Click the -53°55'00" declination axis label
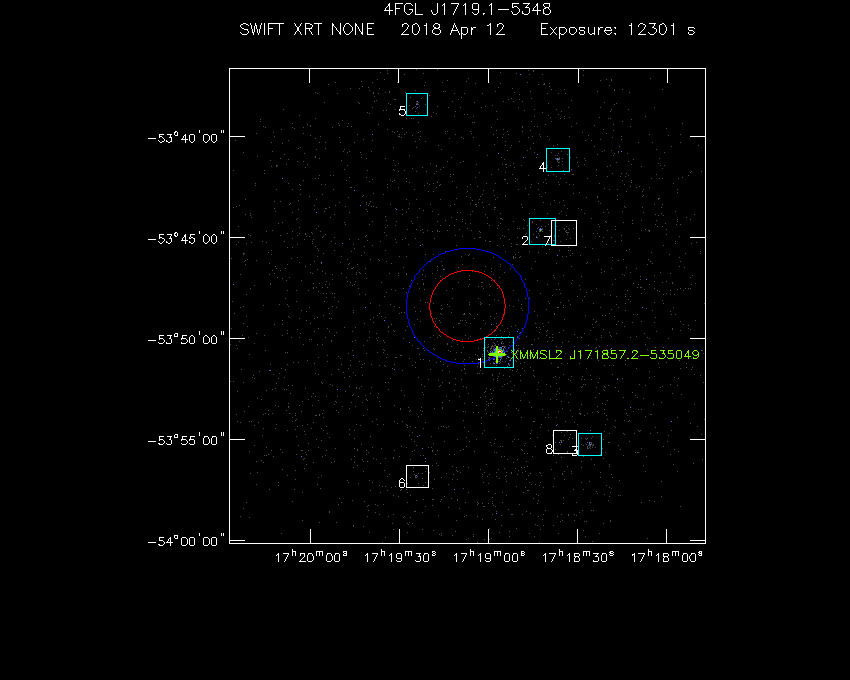The image size is (850, 680). click(x=186, y=440)
